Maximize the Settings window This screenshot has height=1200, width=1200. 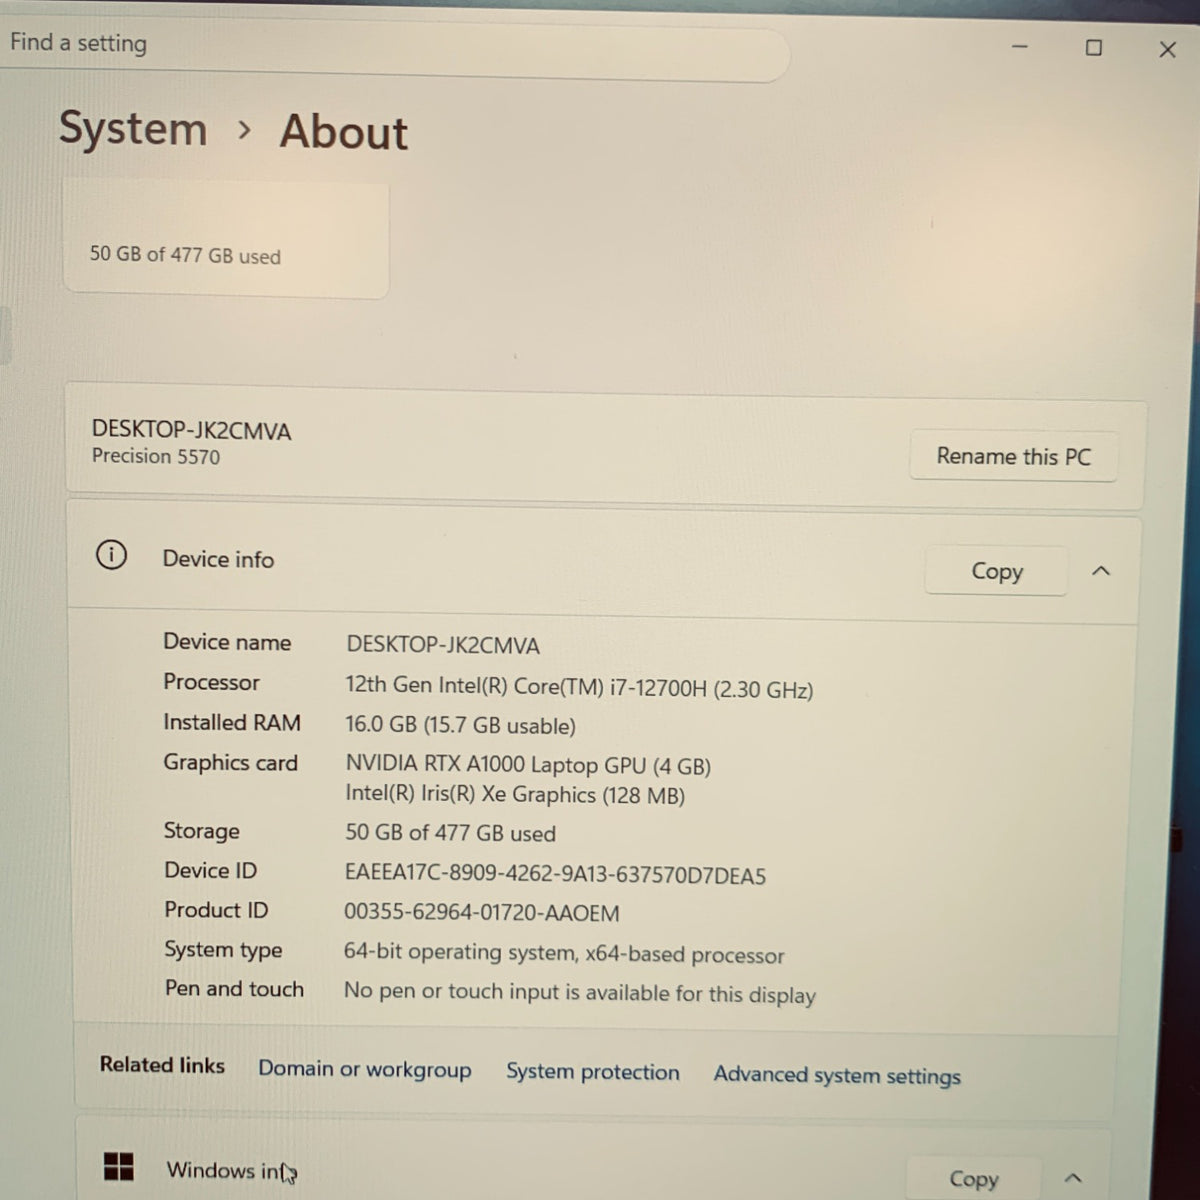point(1094,47)
